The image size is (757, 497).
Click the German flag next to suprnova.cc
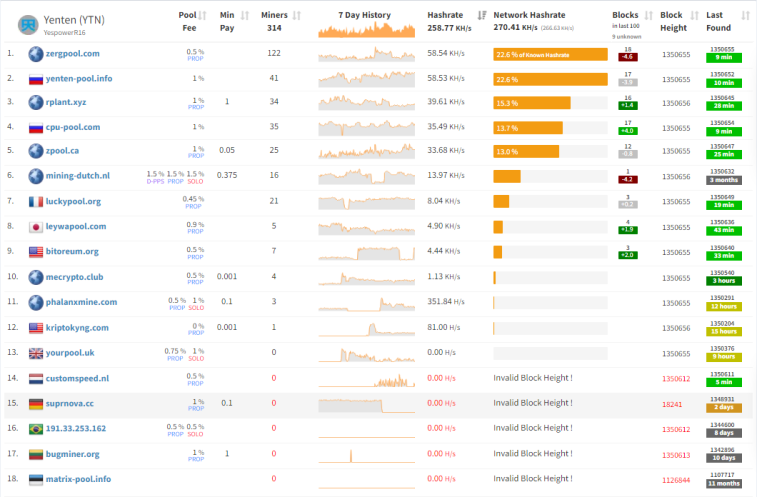pyautogui.click(x=36, y=404)
